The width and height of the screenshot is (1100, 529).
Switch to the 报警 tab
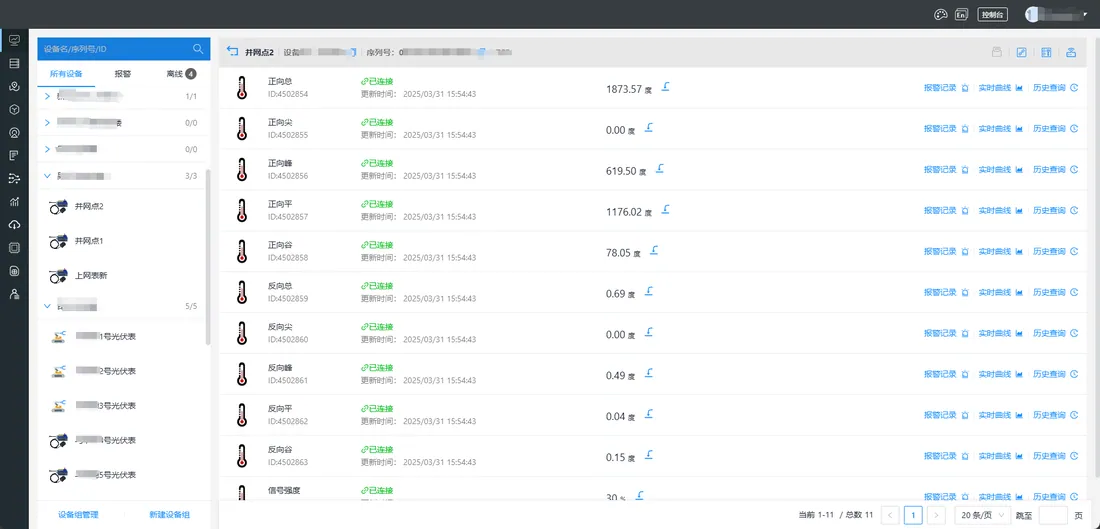[123, 74]
